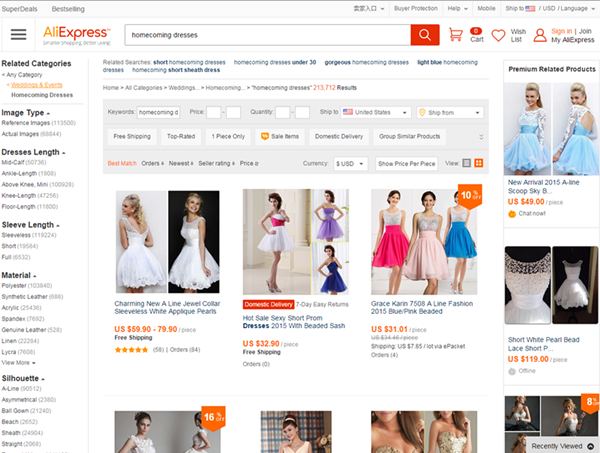Toggle the Top-Rated filter
Image resolution: width=600 pixels, height=453 pixels.
click(181, 136)
